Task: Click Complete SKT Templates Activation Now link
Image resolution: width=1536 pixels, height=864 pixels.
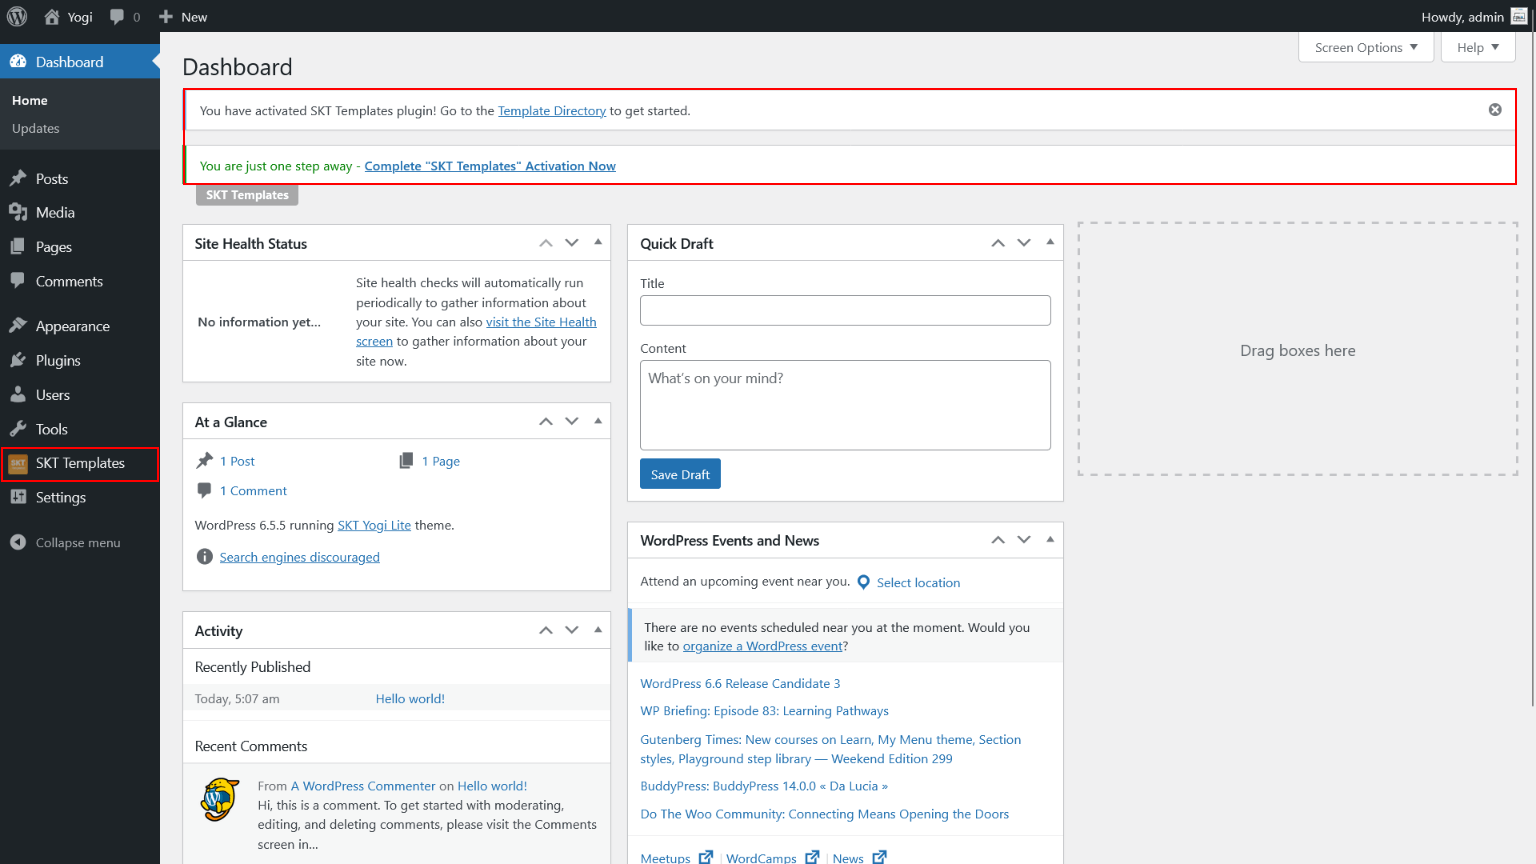Action: 490,166
